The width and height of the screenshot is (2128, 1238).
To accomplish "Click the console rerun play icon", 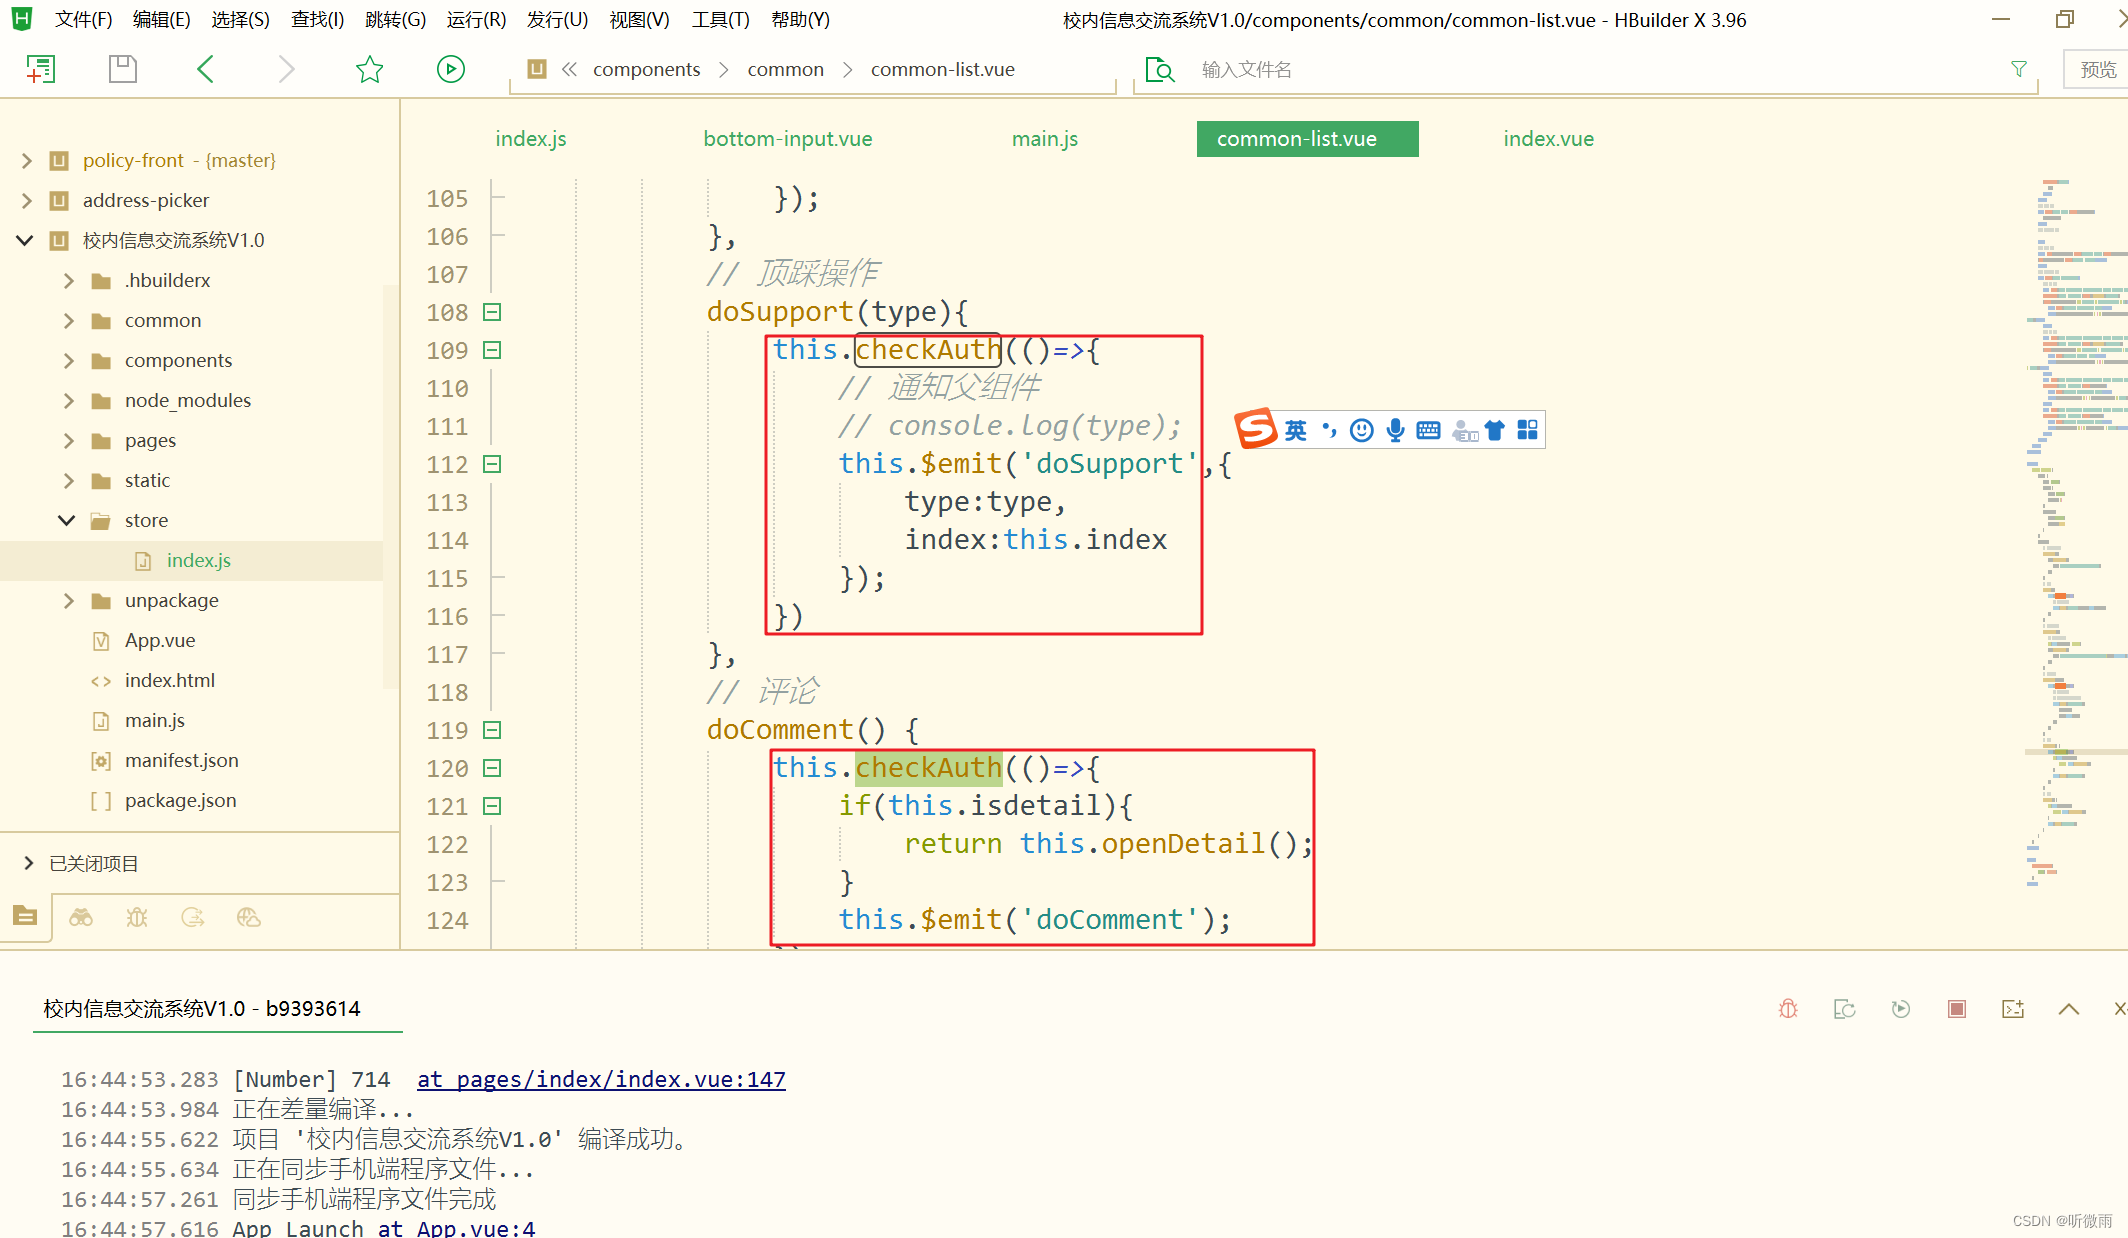I will coord(1901,1009).
